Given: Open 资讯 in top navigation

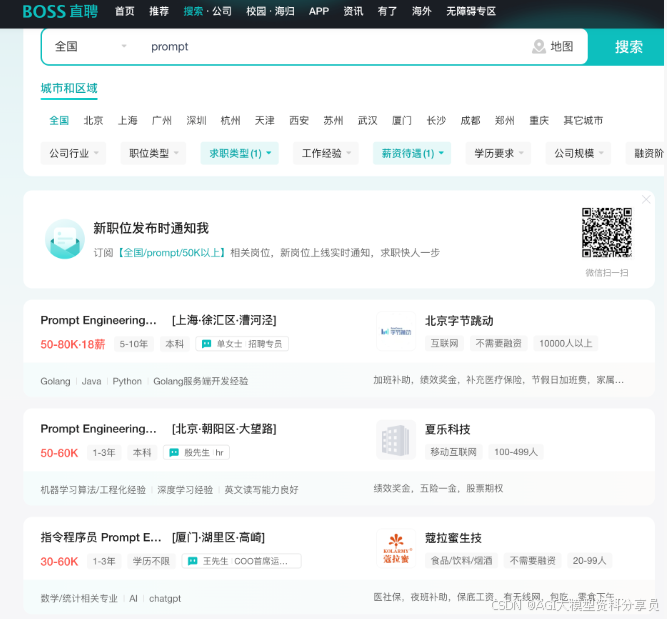Looking at the screenshot, I should (x=353, y=11).
